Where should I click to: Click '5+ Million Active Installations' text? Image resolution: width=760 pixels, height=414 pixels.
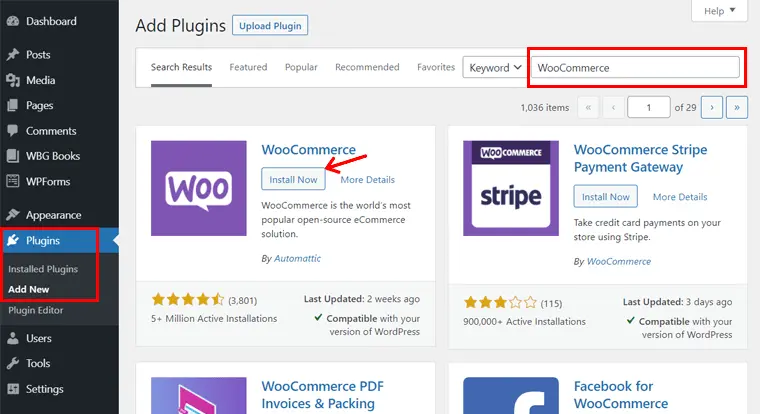[x=214, y=318]
